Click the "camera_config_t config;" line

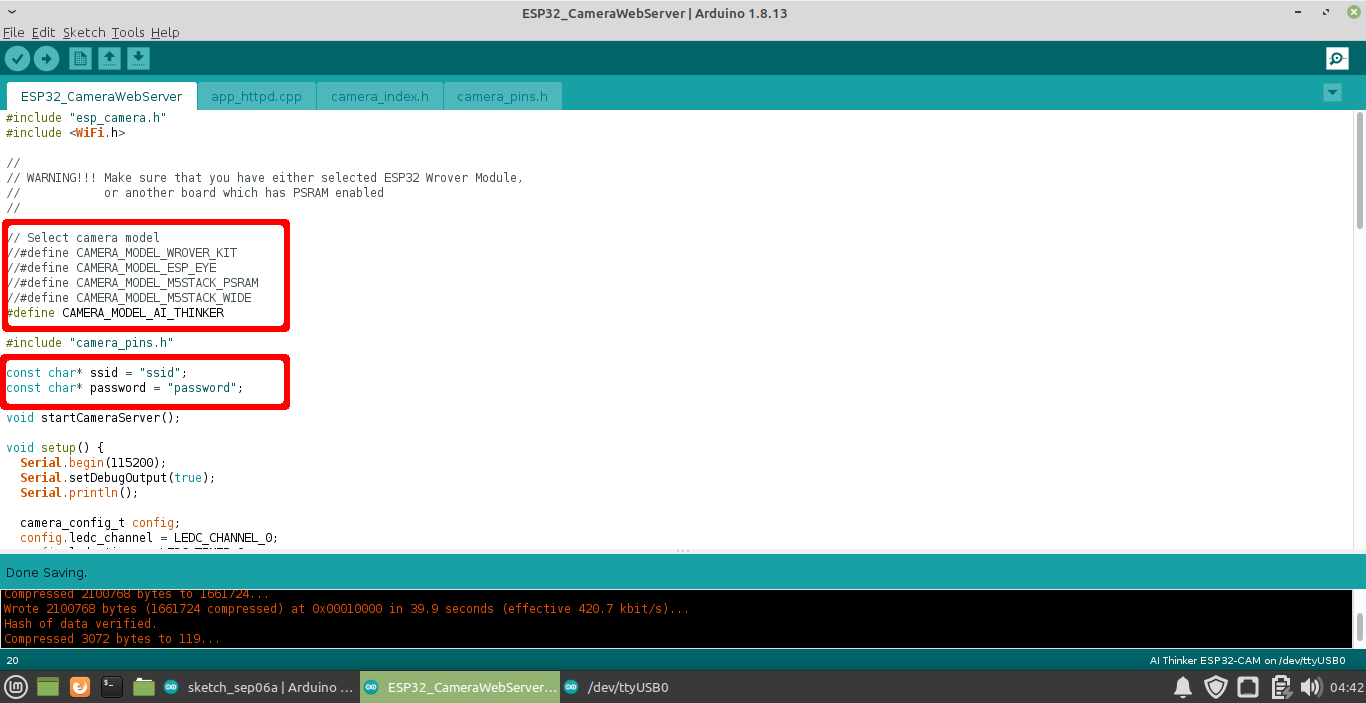(x=100, y=523)
